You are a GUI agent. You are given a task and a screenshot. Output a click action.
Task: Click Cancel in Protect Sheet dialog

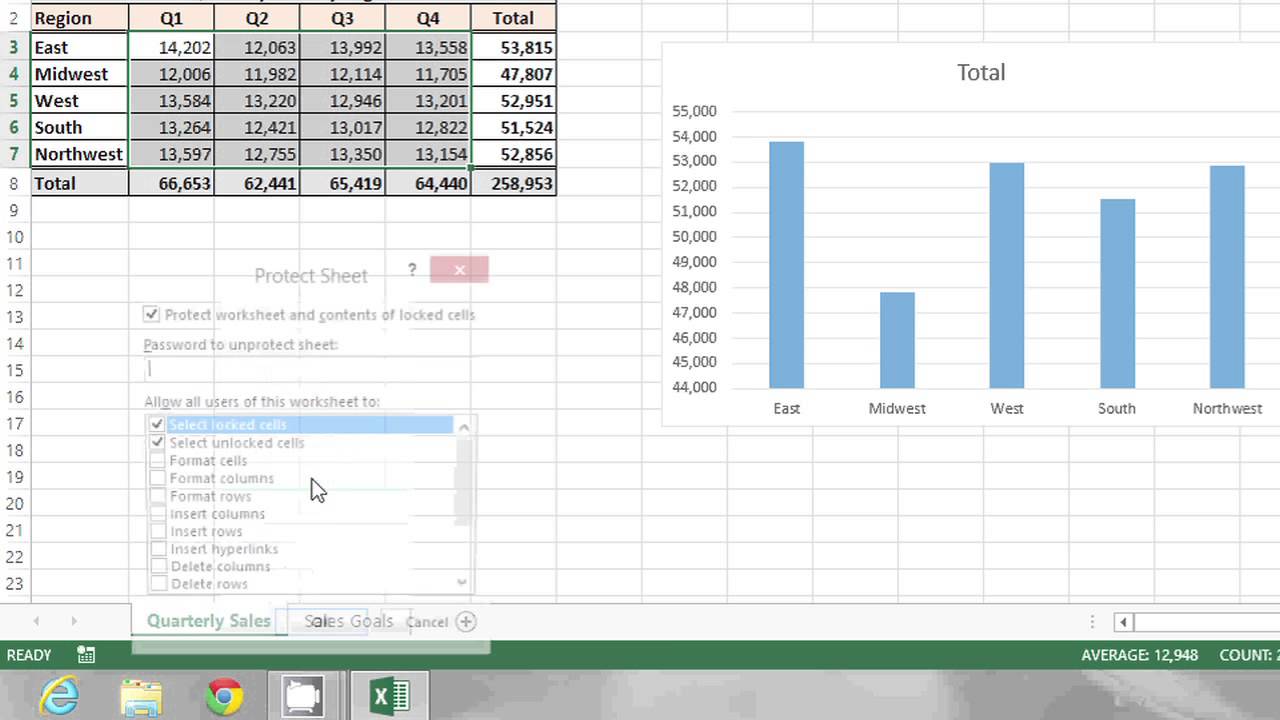click(427, 622)
